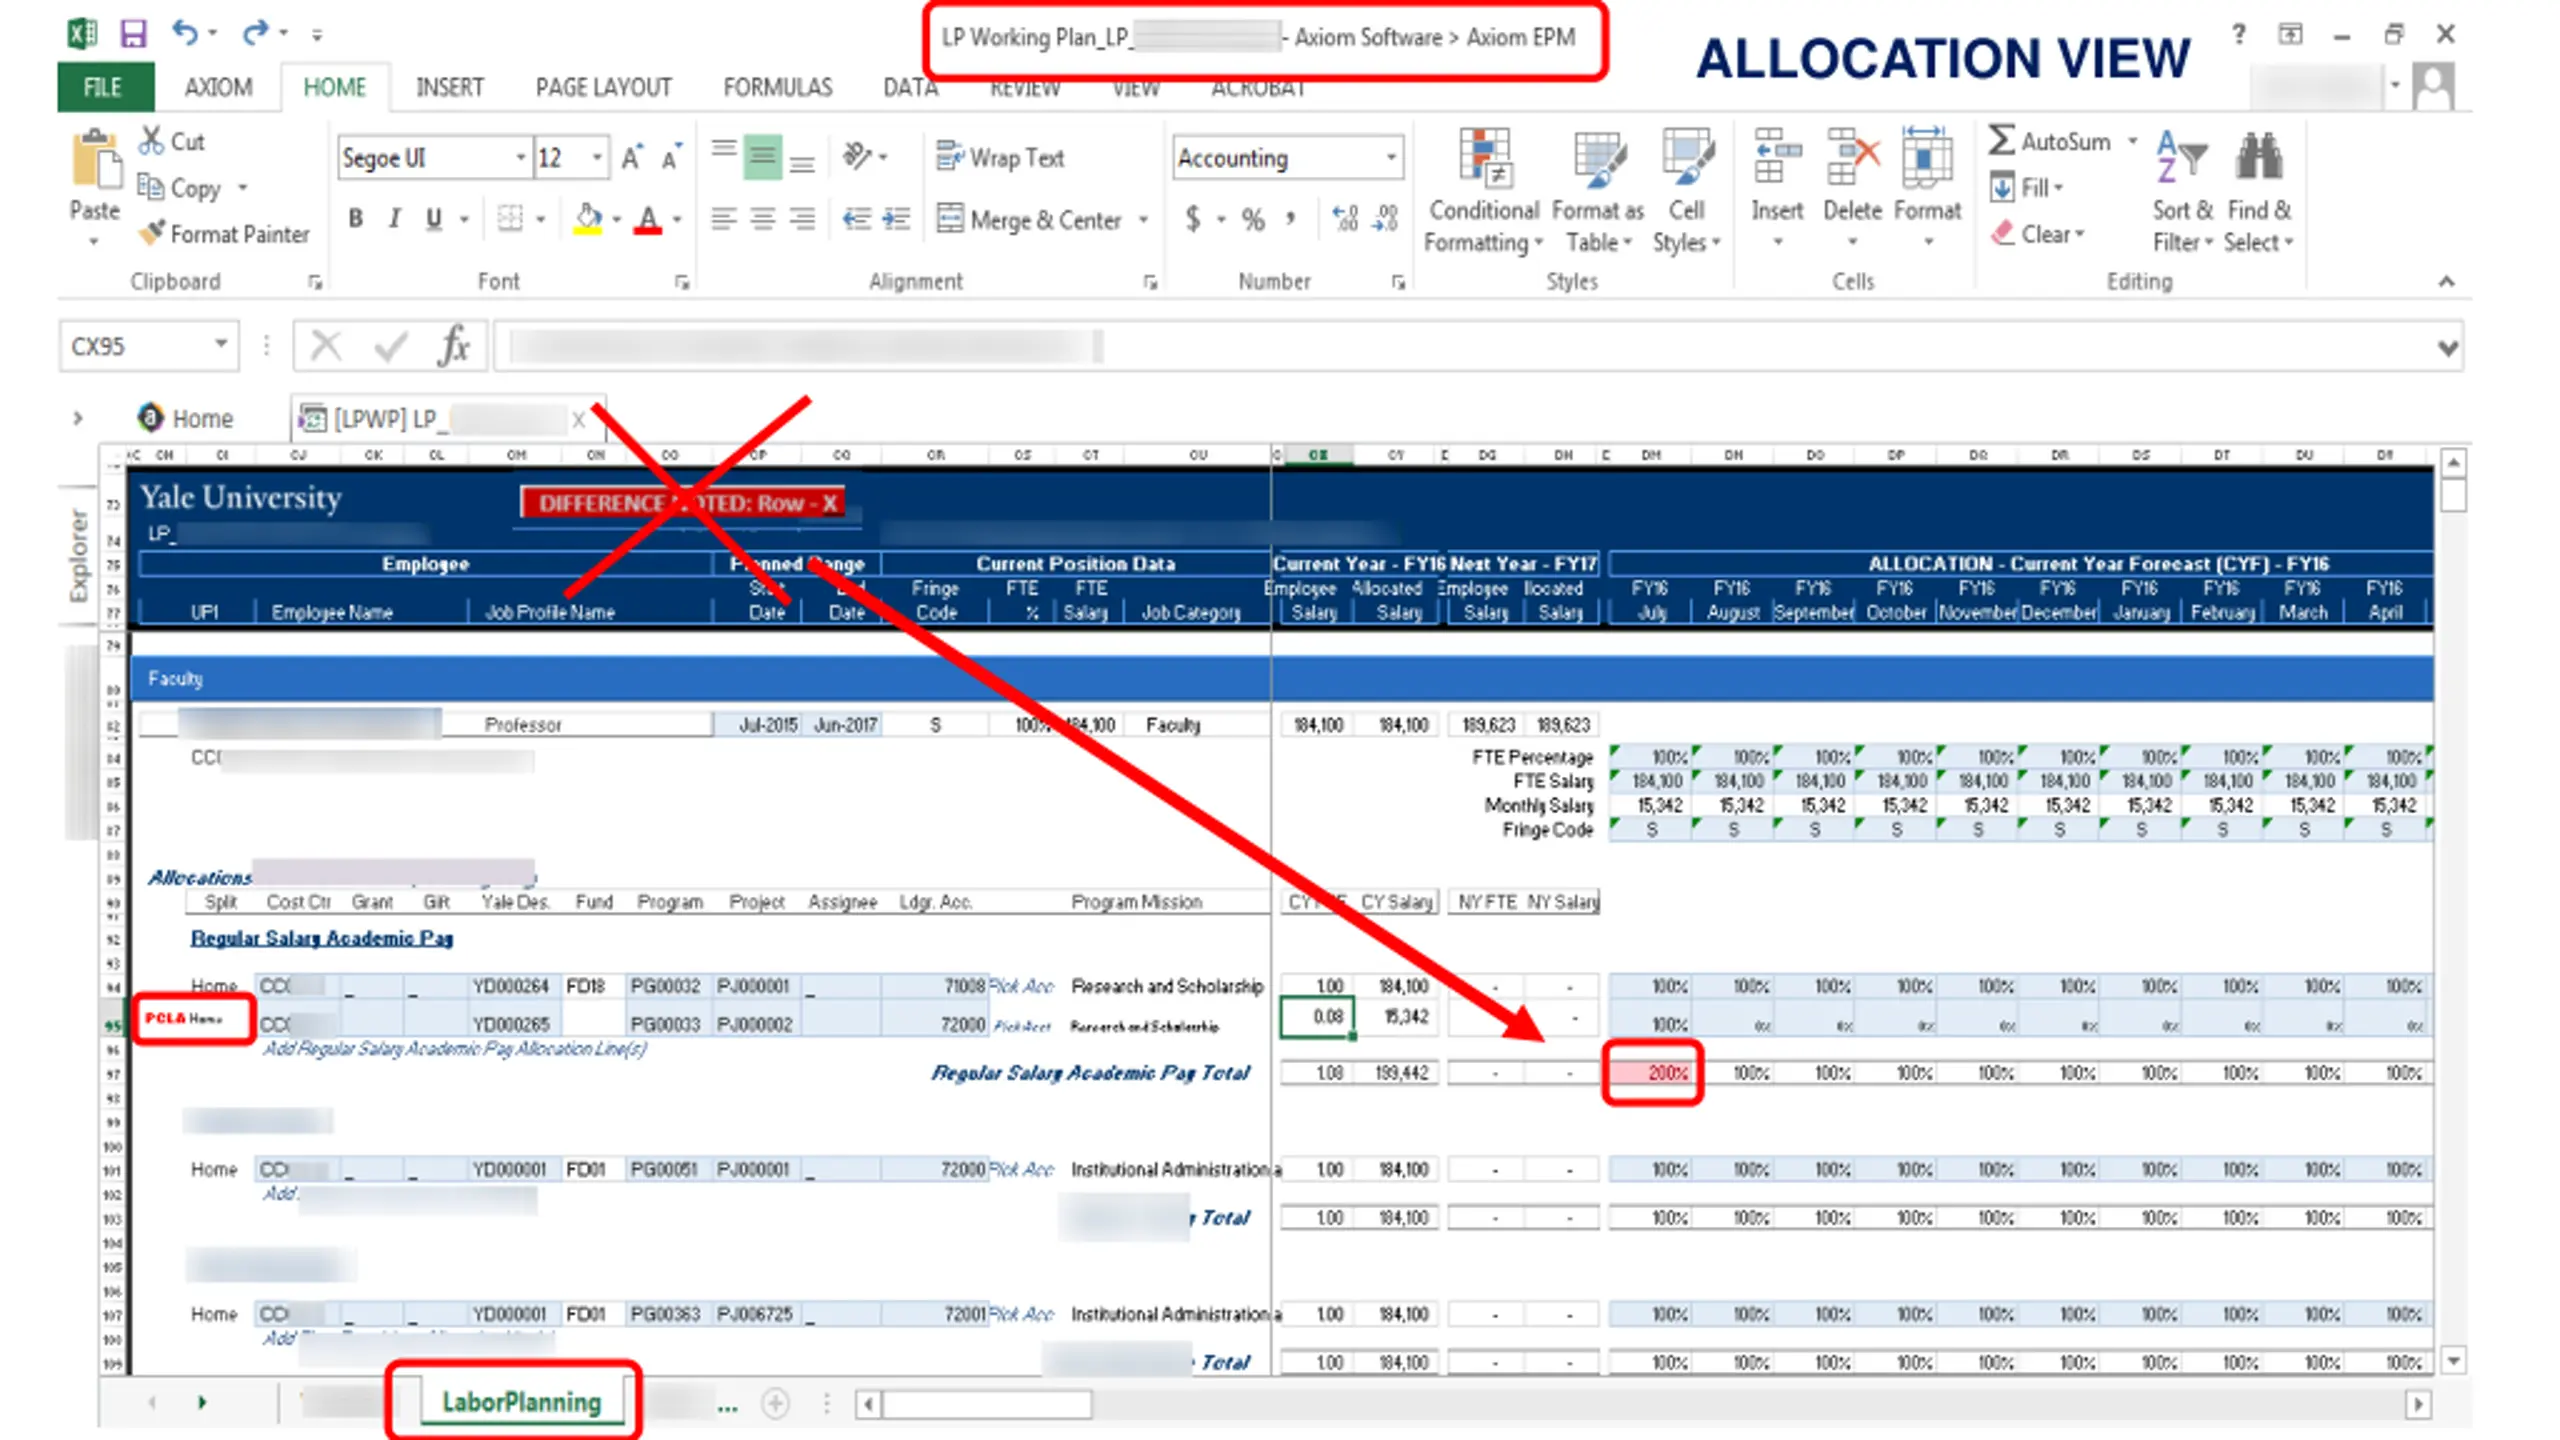Open Sort & Filter tool
Image resolution: width=2560 pixels, height=1440 pixels.
[2182, 190]
